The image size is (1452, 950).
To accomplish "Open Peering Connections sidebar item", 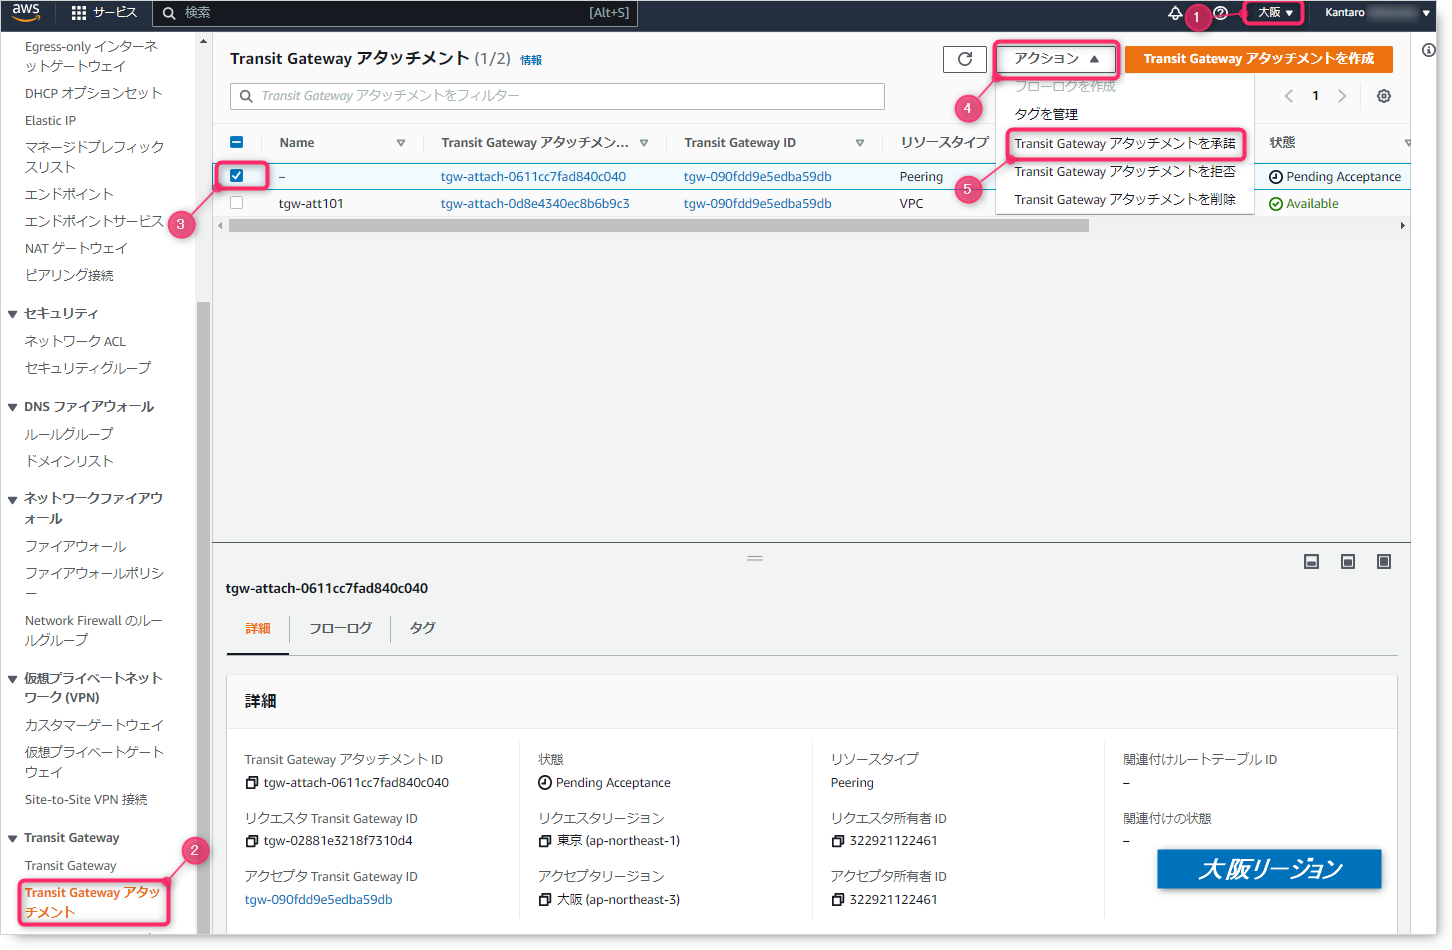I will 69,276.
